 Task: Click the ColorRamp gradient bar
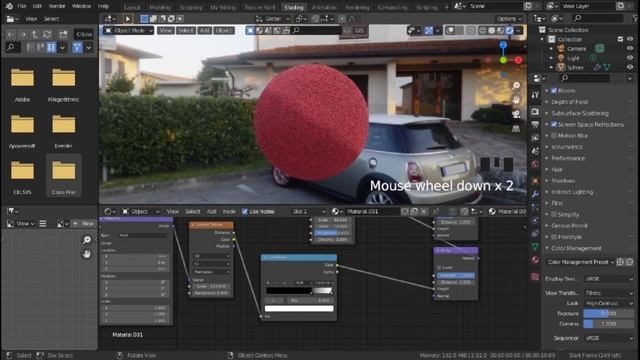299,291
